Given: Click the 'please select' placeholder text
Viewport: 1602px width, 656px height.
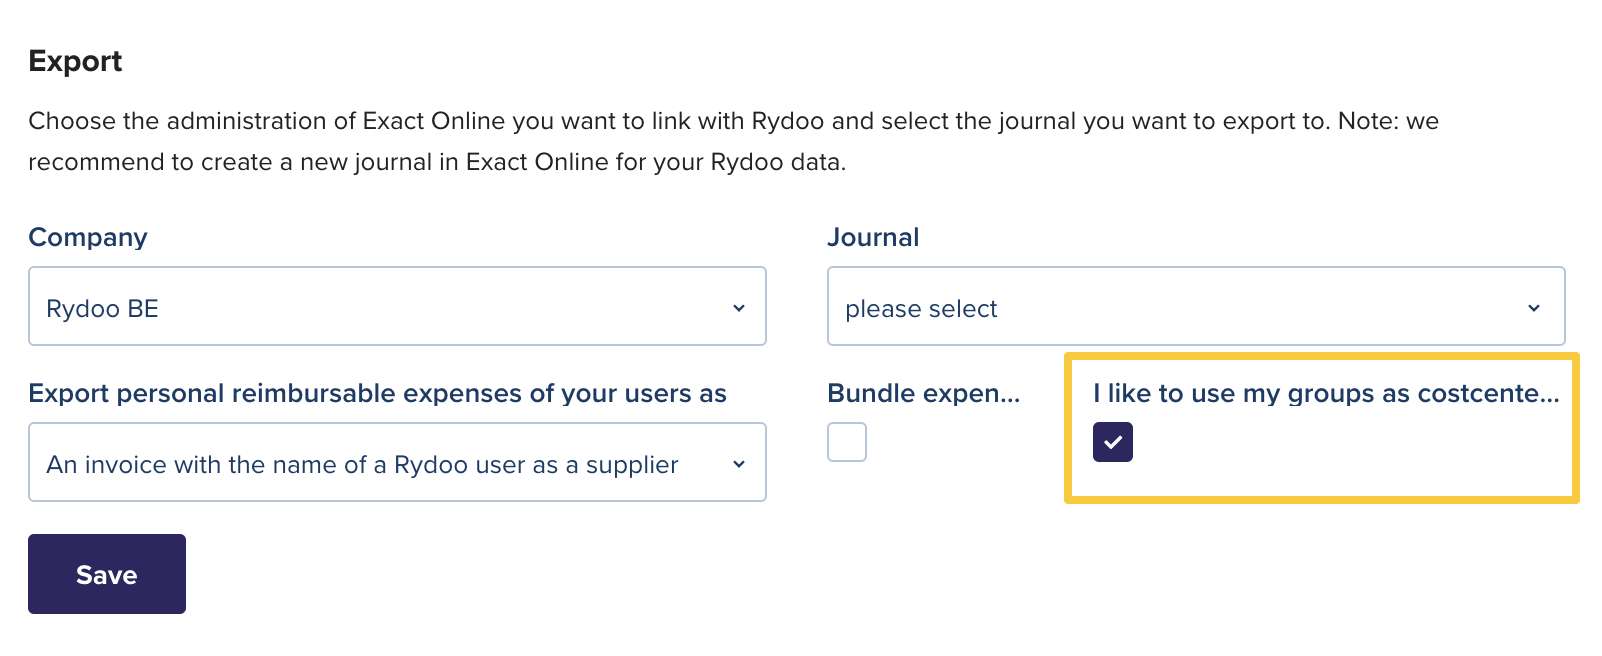Looking at the screenshot, I should [x=921, y=309].
